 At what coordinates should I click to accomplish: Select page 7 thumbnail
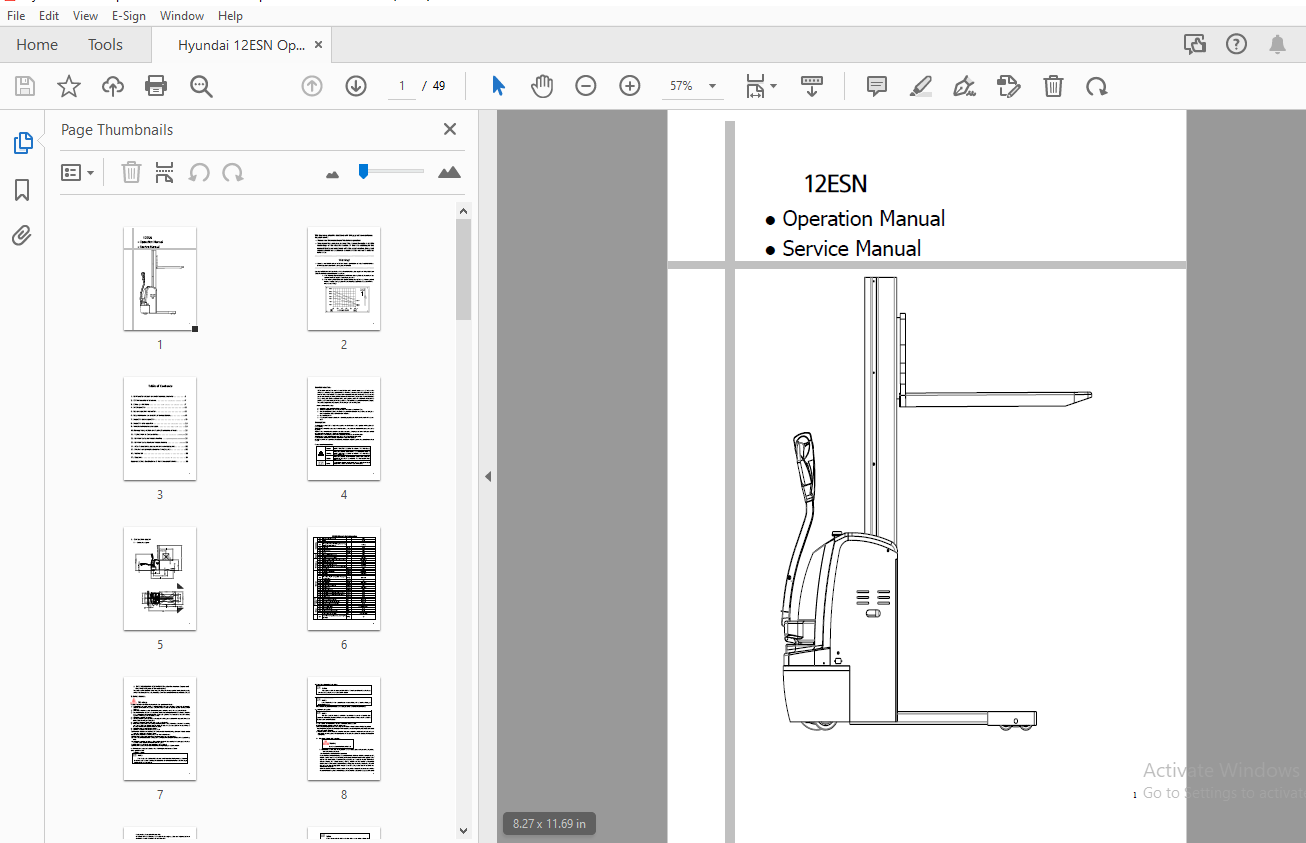tap(160, 728)
